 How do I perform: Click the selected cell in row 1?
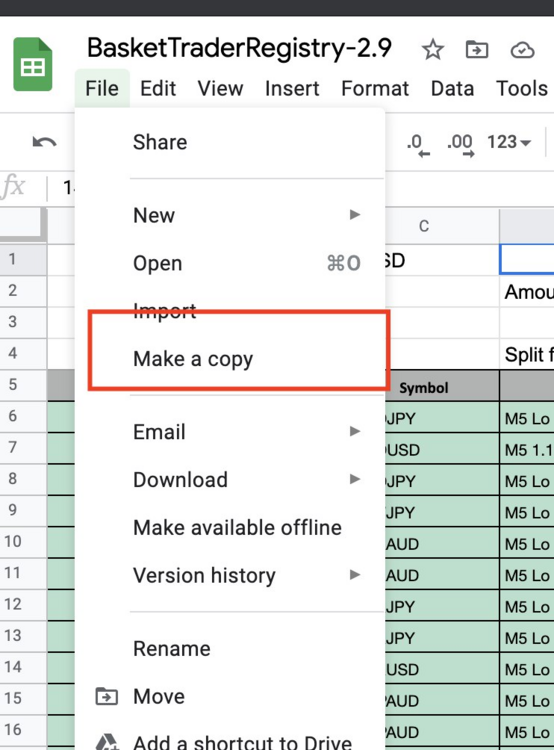point(527,259)
